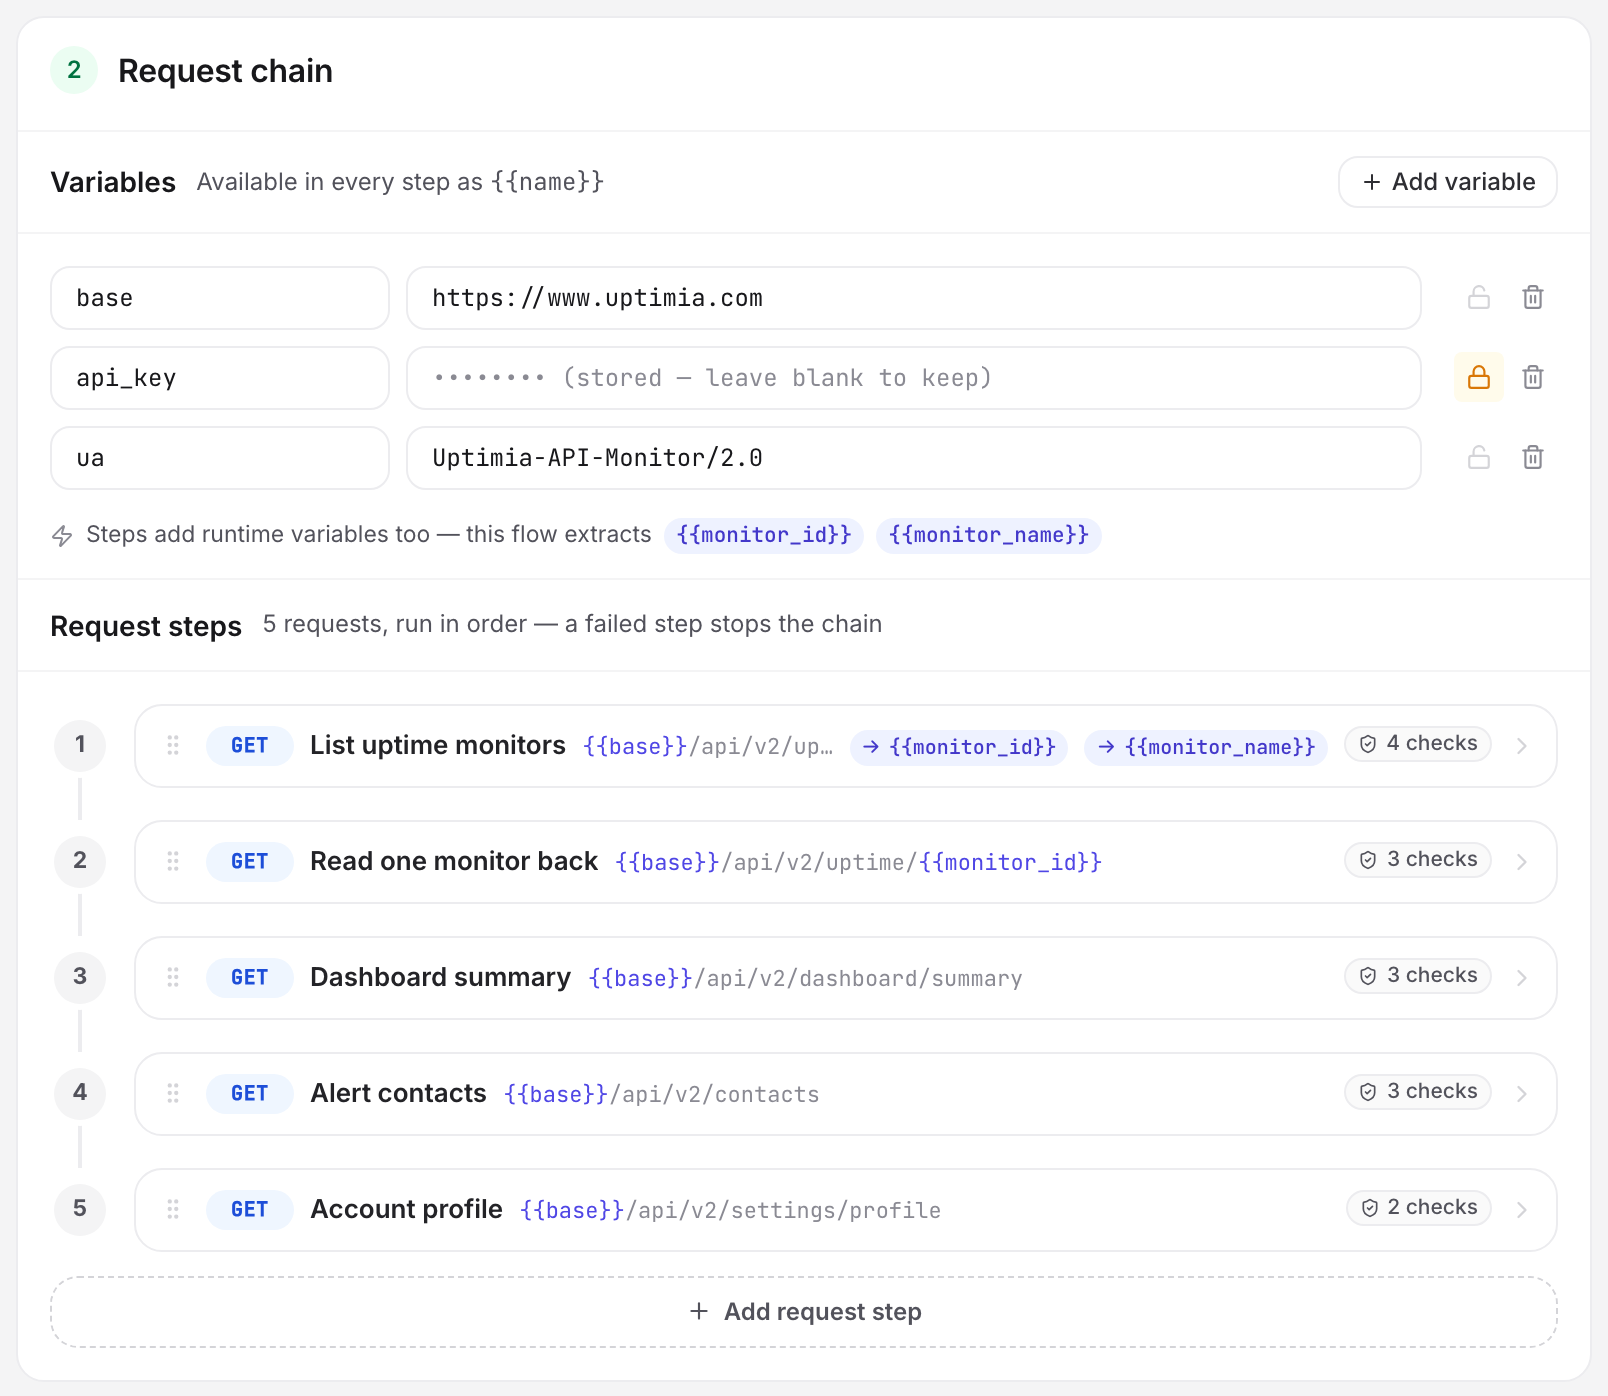The width and height of the screenshot is (1608, 1396).
Task: Expand the List uptime monitors step chevron
Action: (1522, 746)
